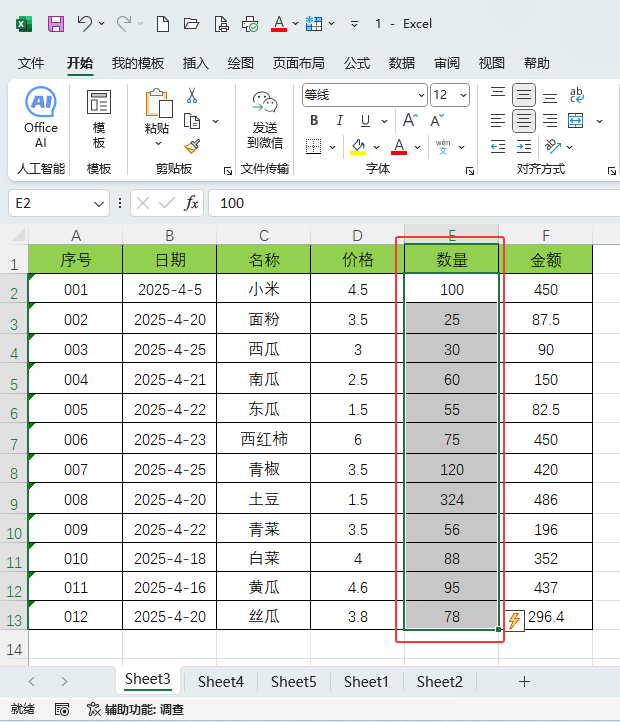Click the flash fill lightning icon near F13
The width and height of the screenshot is (620, 722).
tap(515, 620)
